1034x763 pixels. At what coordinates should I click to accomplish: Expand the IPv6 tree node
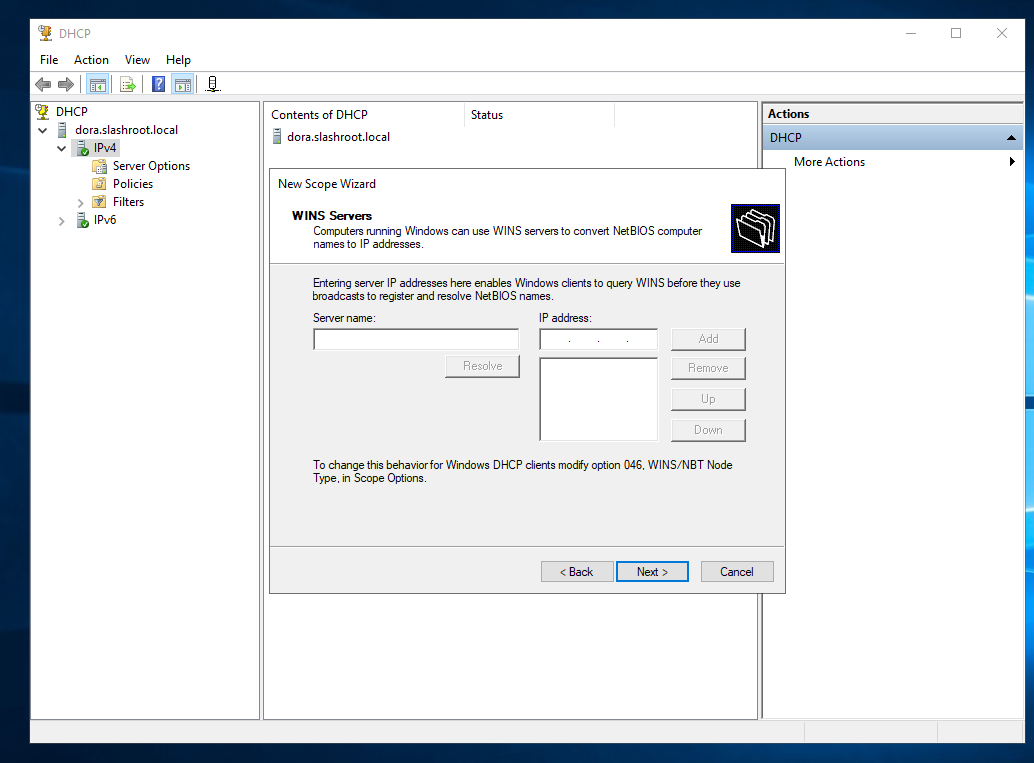point(62,220)
